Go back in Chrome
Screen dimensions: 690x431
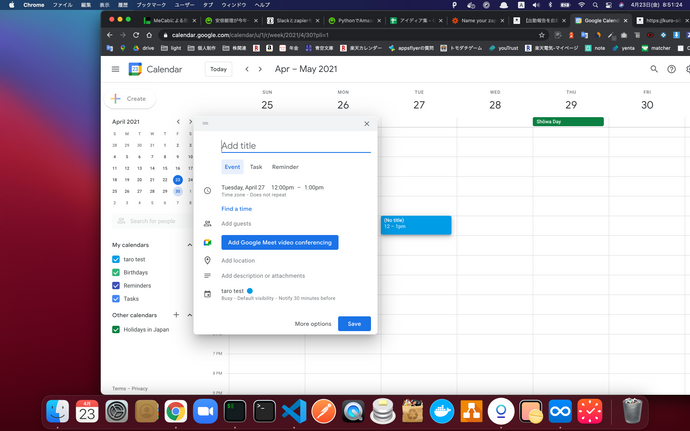tap(110, 35)
